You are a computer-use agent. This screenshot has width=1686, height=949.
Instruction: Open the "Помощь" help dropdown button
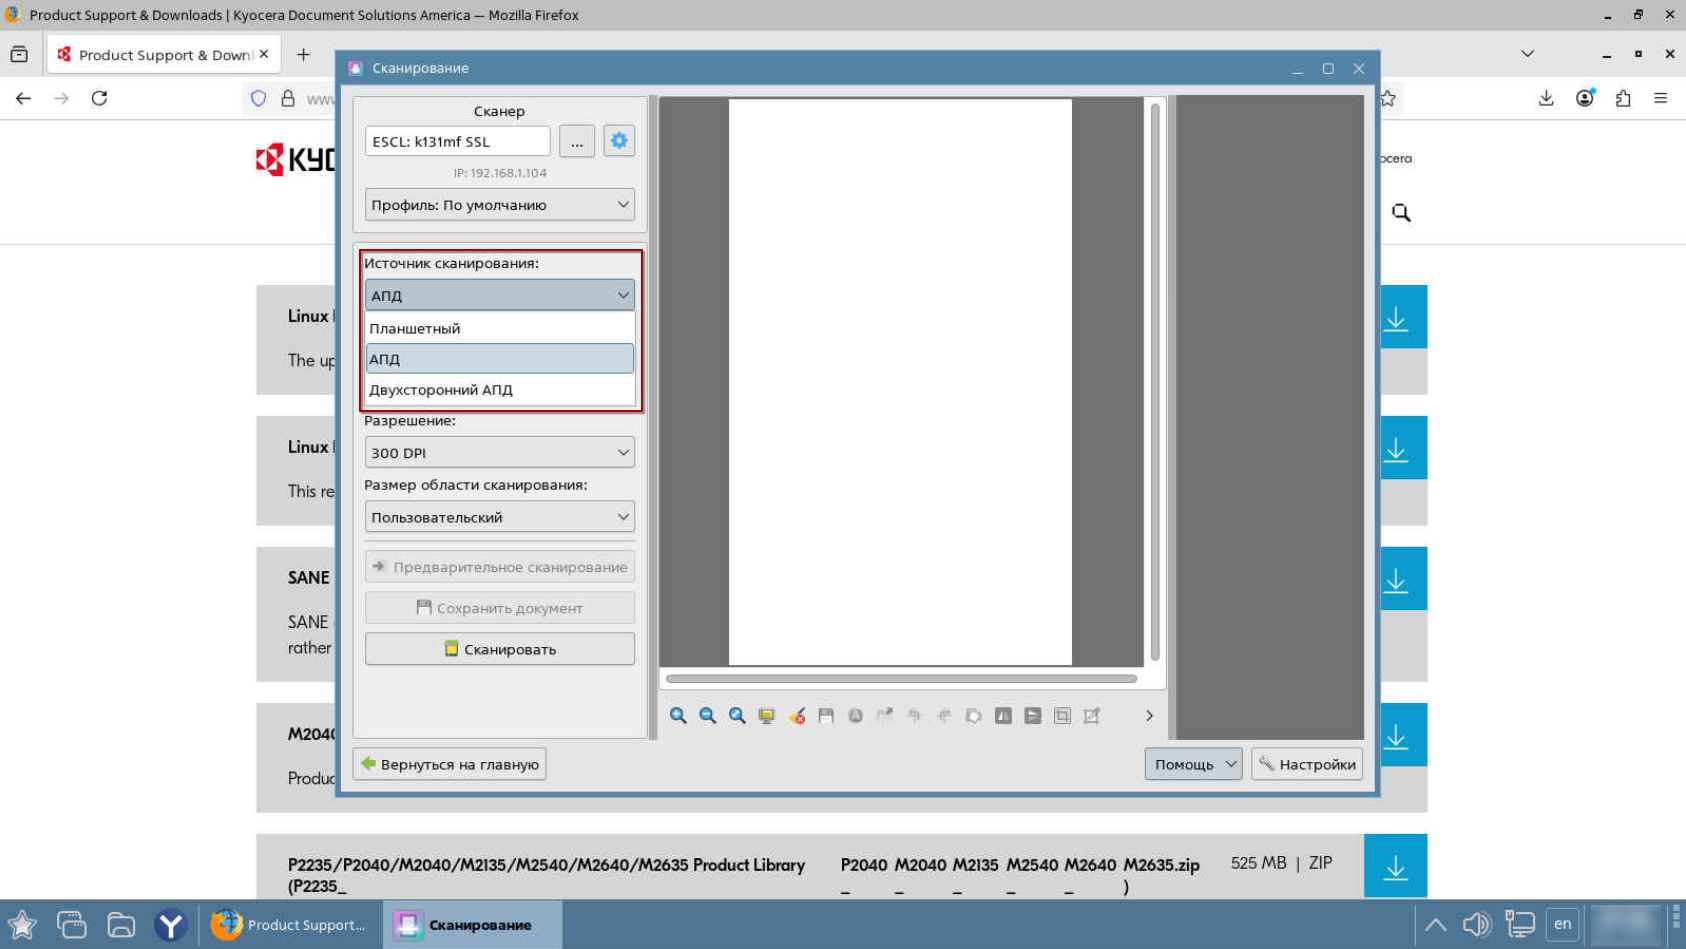click(x=1192, y=764)
